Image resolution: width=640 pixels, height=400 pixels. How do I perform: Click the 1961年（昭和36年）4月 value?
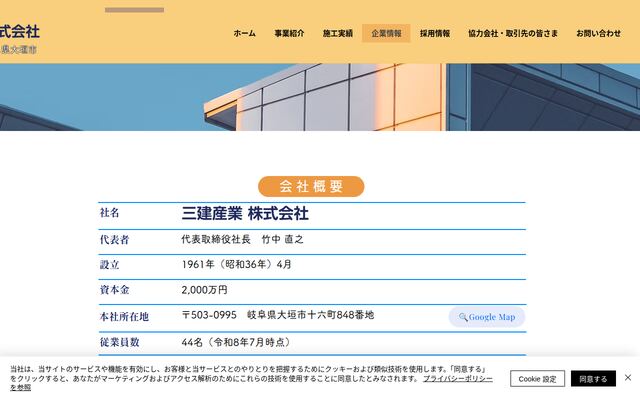click(x=236, y=264)
